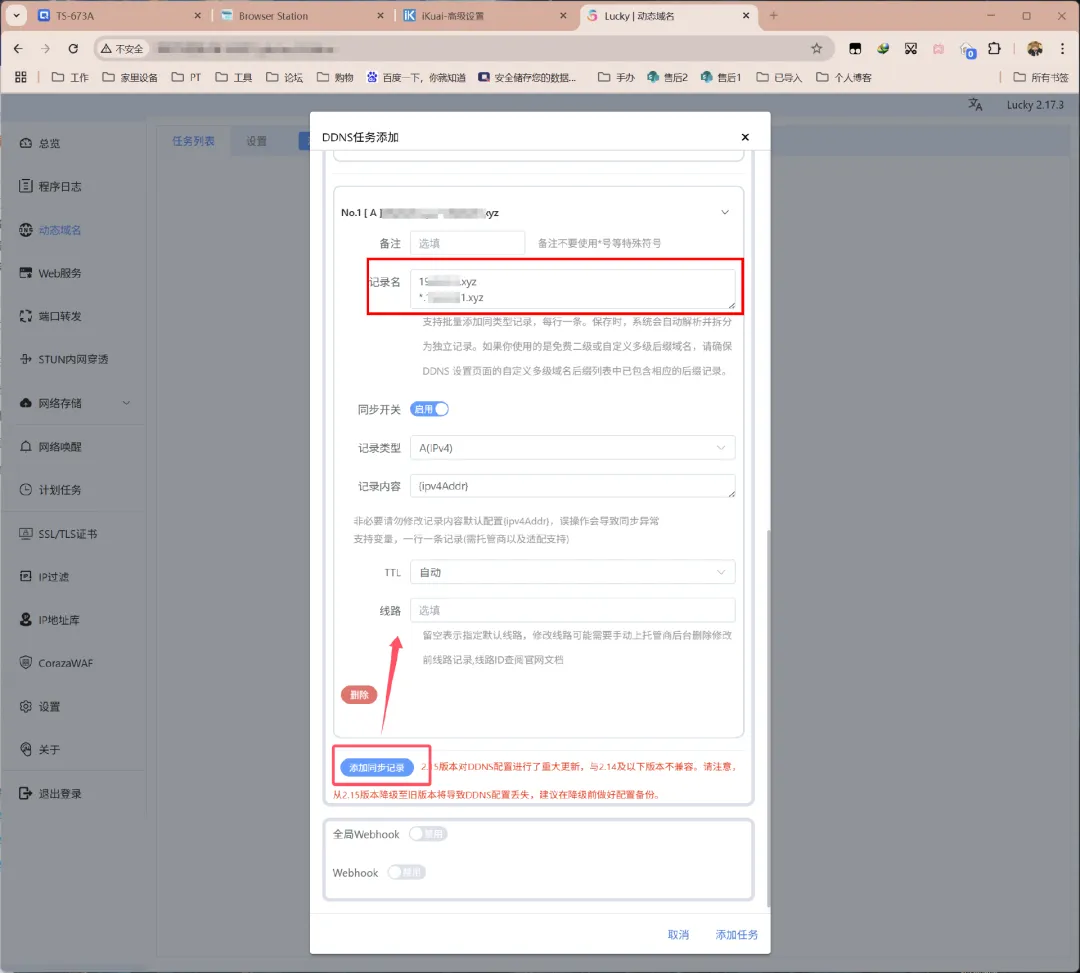Click 添加任务 to submit the task
The width and height of the screenshot is (1080, 973).
point(736,935)
